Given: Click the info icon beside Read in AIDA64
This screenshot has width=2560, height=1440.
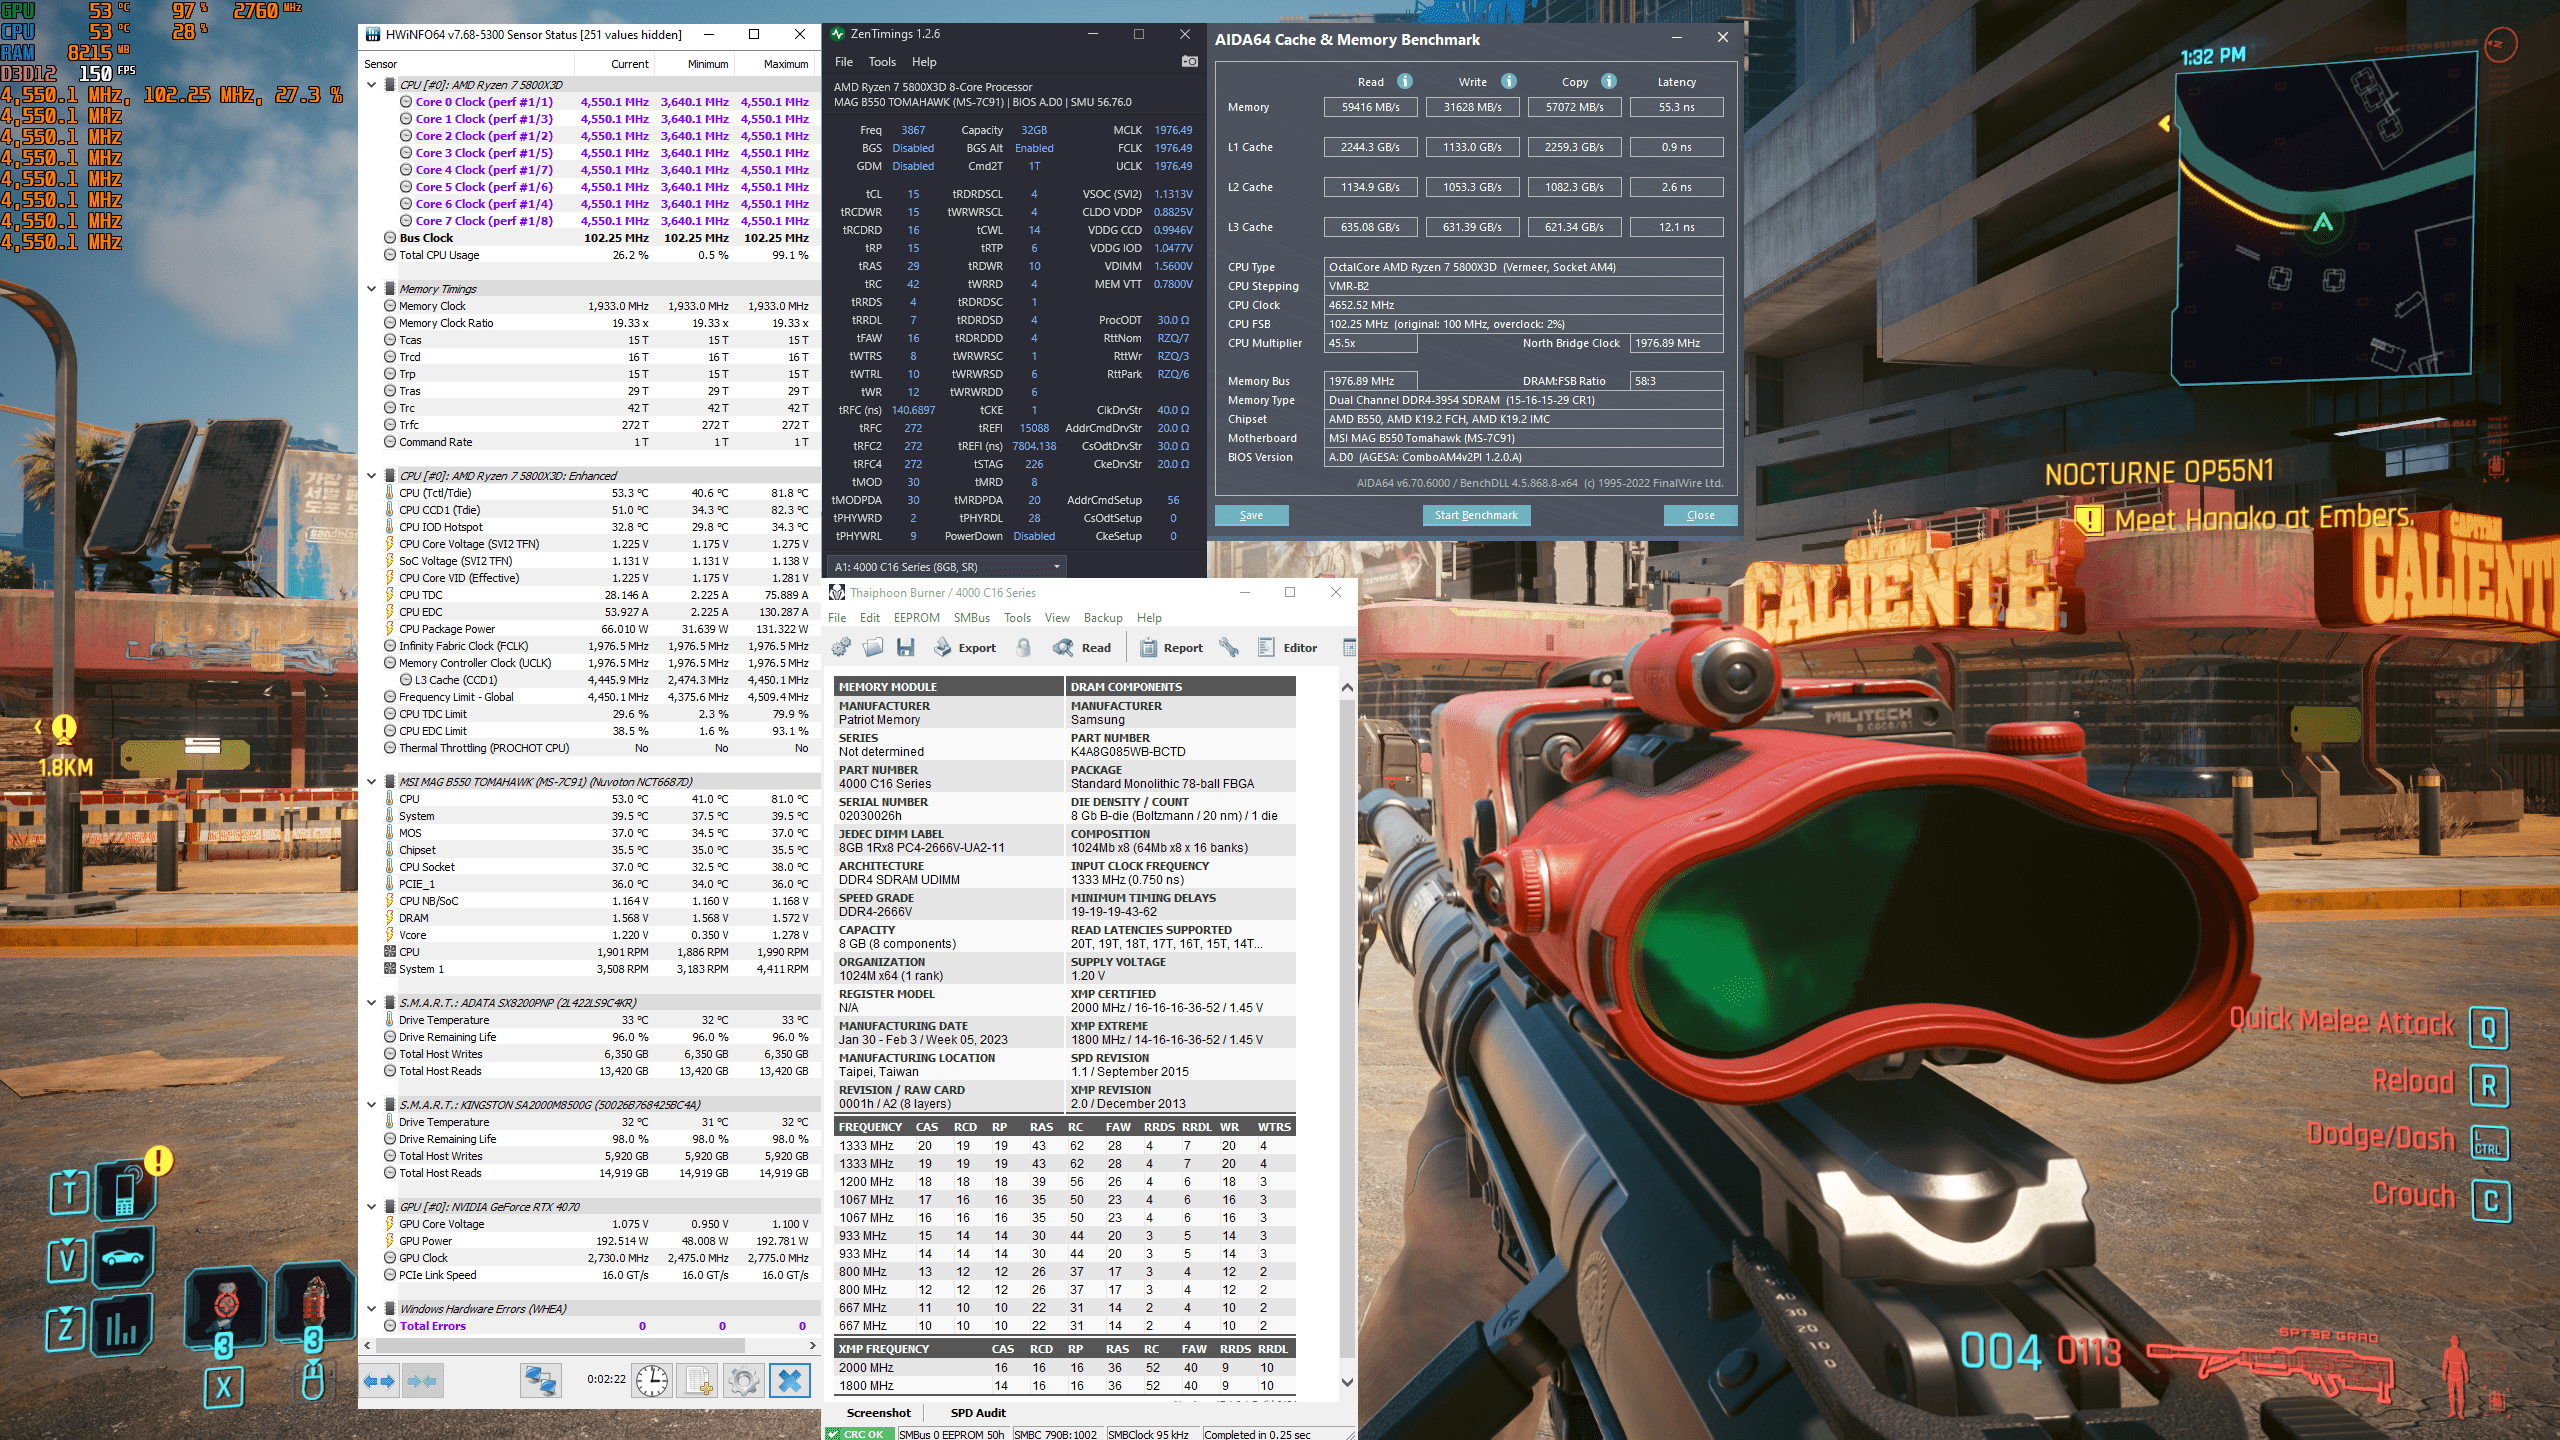Looking at the screenshot, I should (x=1405, y=81).
